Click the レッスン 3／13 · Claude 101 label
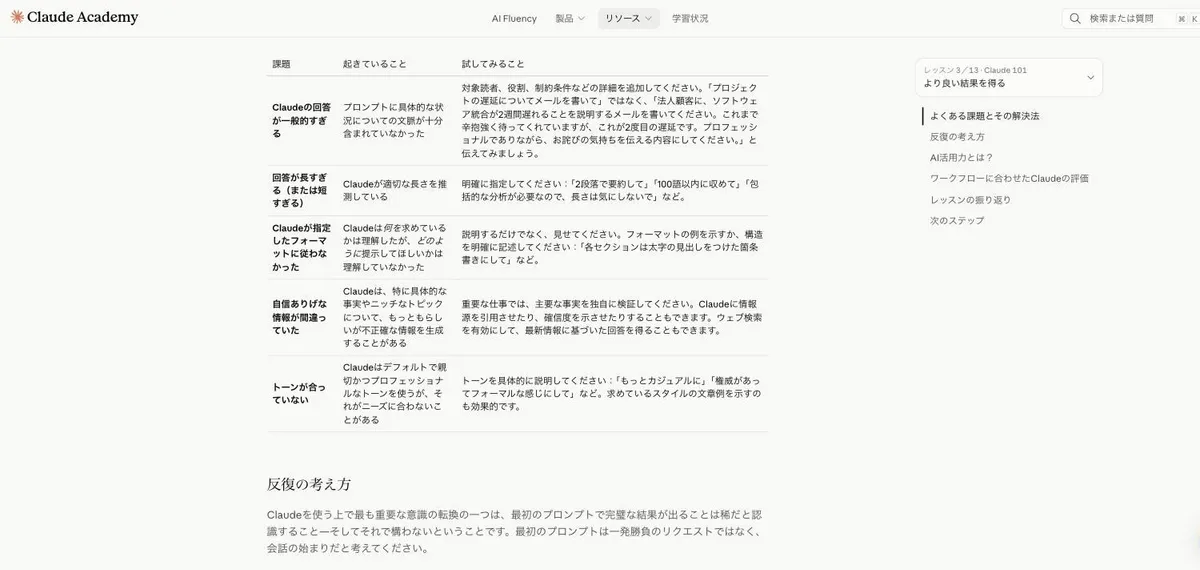Image resolution: width=1200 pixels, height=570 pixels. [974, 70]
